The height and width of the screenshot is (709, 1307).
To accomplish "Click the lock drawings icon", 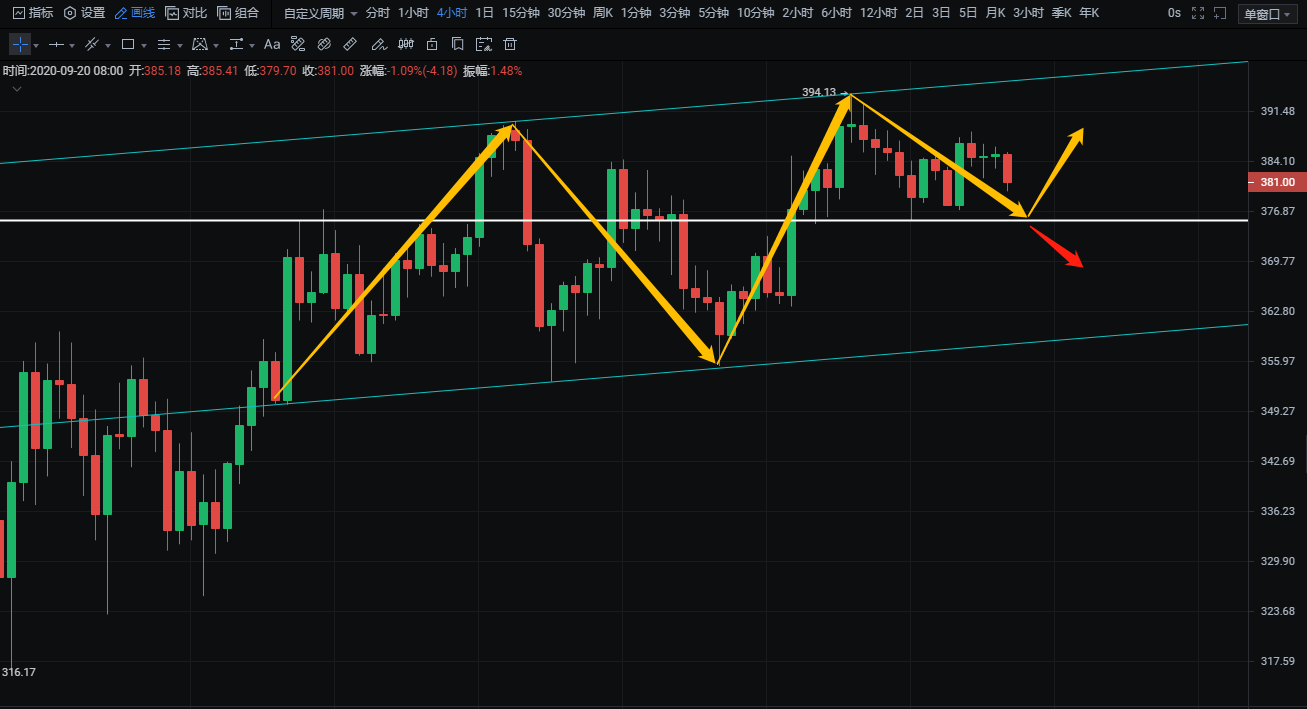I will (431, 44).
